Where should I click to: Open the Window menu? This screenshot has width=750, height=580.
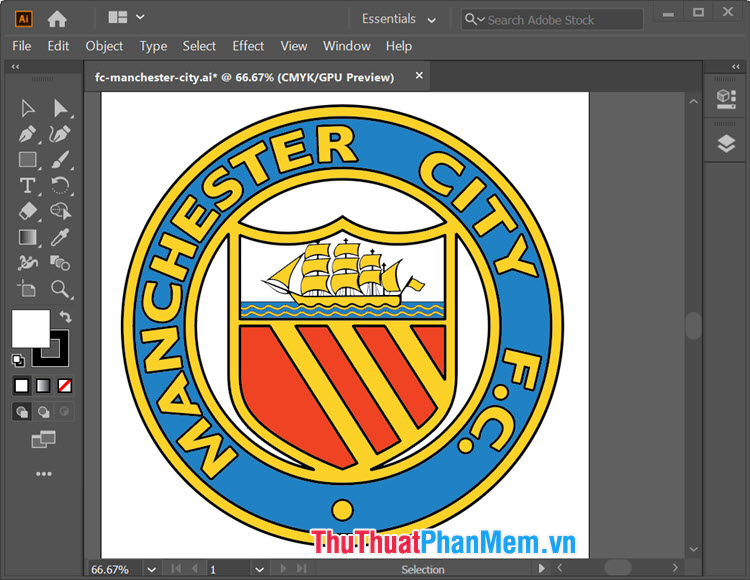point(346,46)
